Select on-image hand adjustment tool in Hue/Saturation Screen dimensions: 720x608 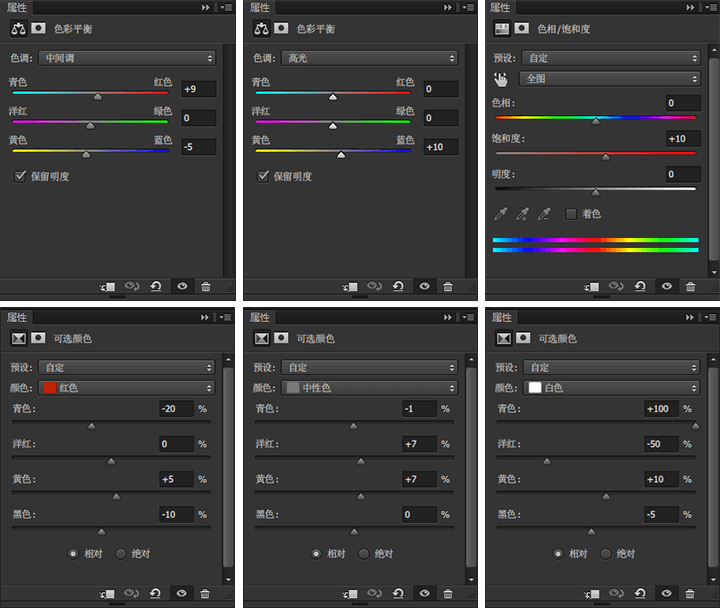tap(501, 79)
